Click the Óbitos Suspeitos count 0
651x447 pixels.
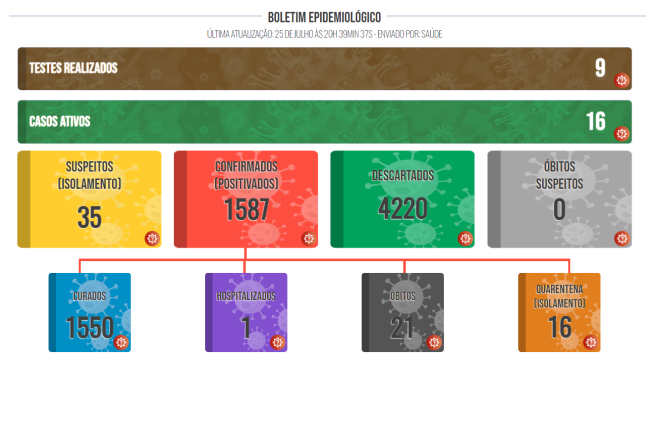pos(559,210)
